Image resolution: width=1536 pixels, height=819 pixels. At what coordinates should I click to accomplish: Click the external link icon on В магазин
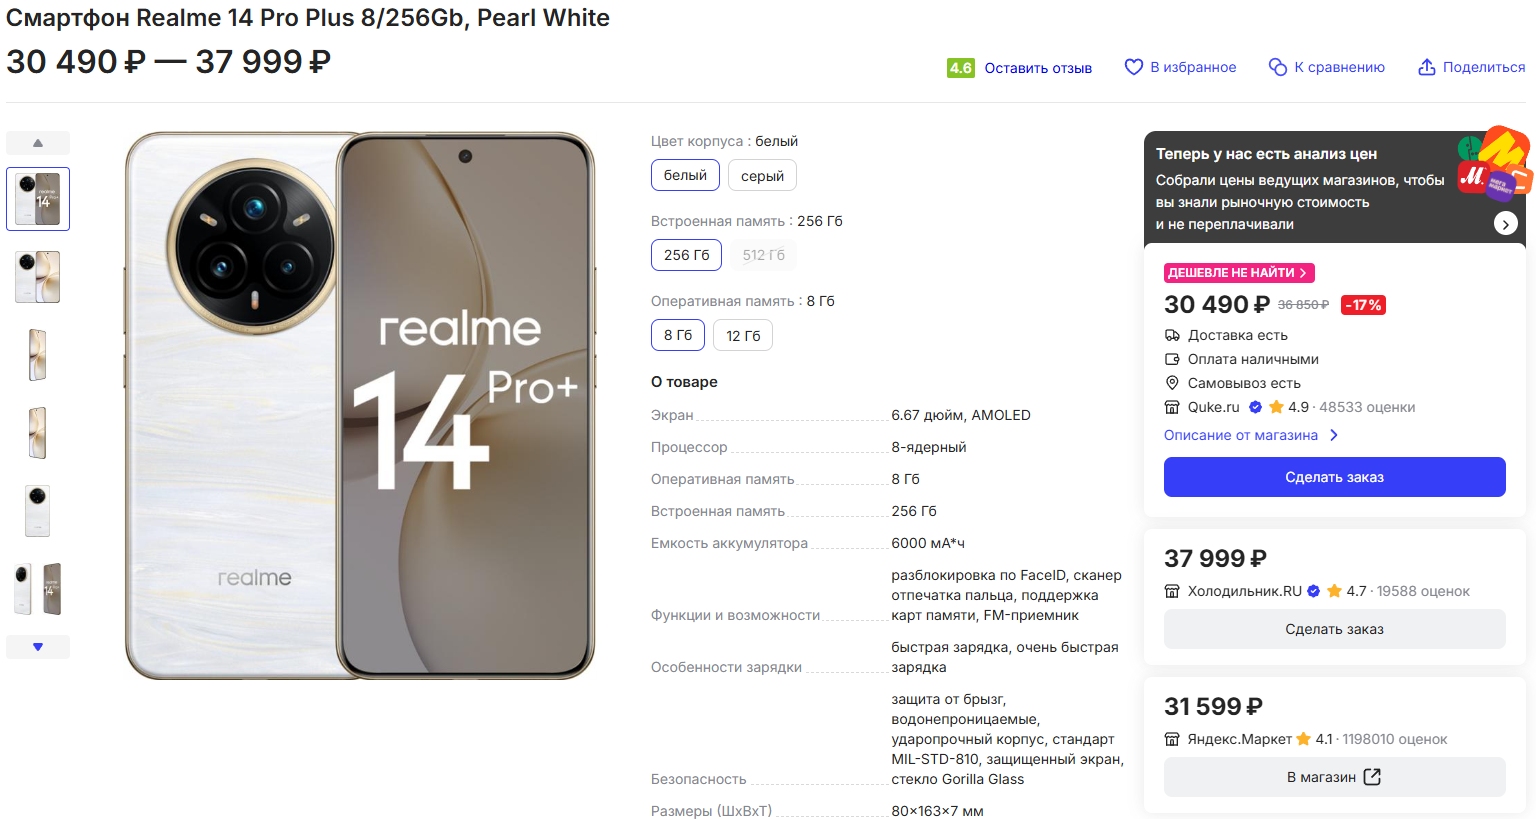[x=1372, y=777]
